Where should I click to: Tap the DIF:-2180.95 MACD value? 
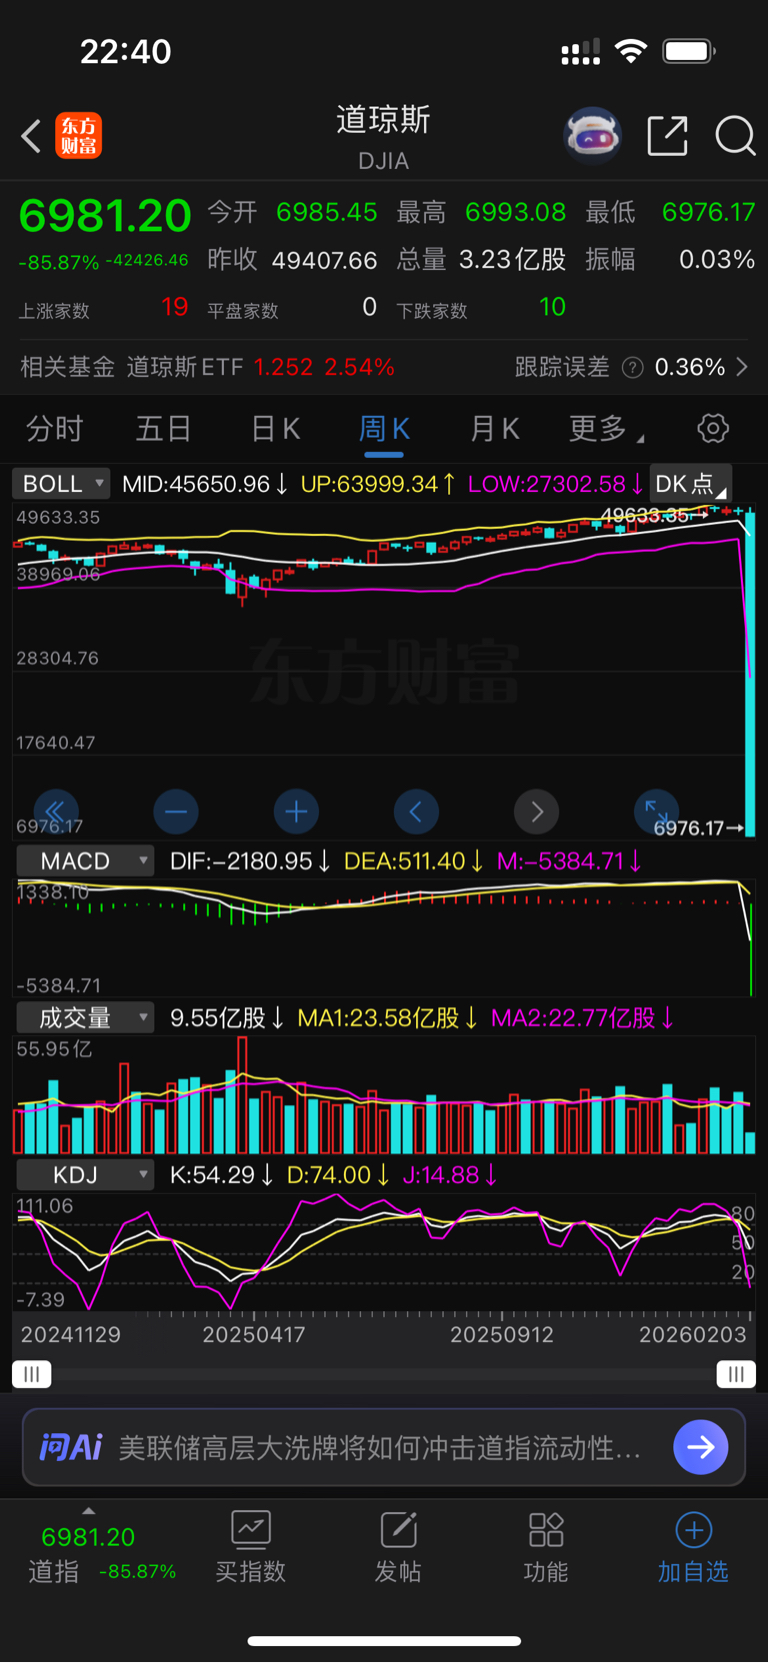pos(250,861)
